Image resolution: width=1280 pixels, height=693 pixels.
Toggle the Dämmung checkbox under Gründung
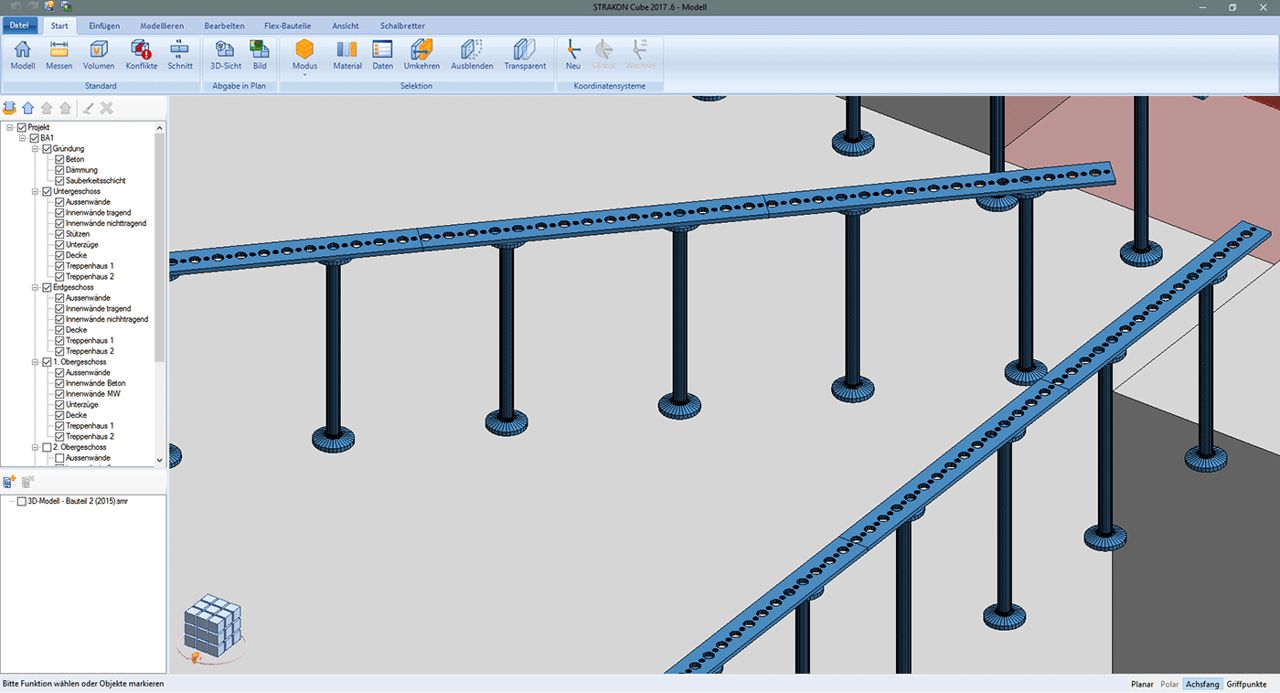60,170
